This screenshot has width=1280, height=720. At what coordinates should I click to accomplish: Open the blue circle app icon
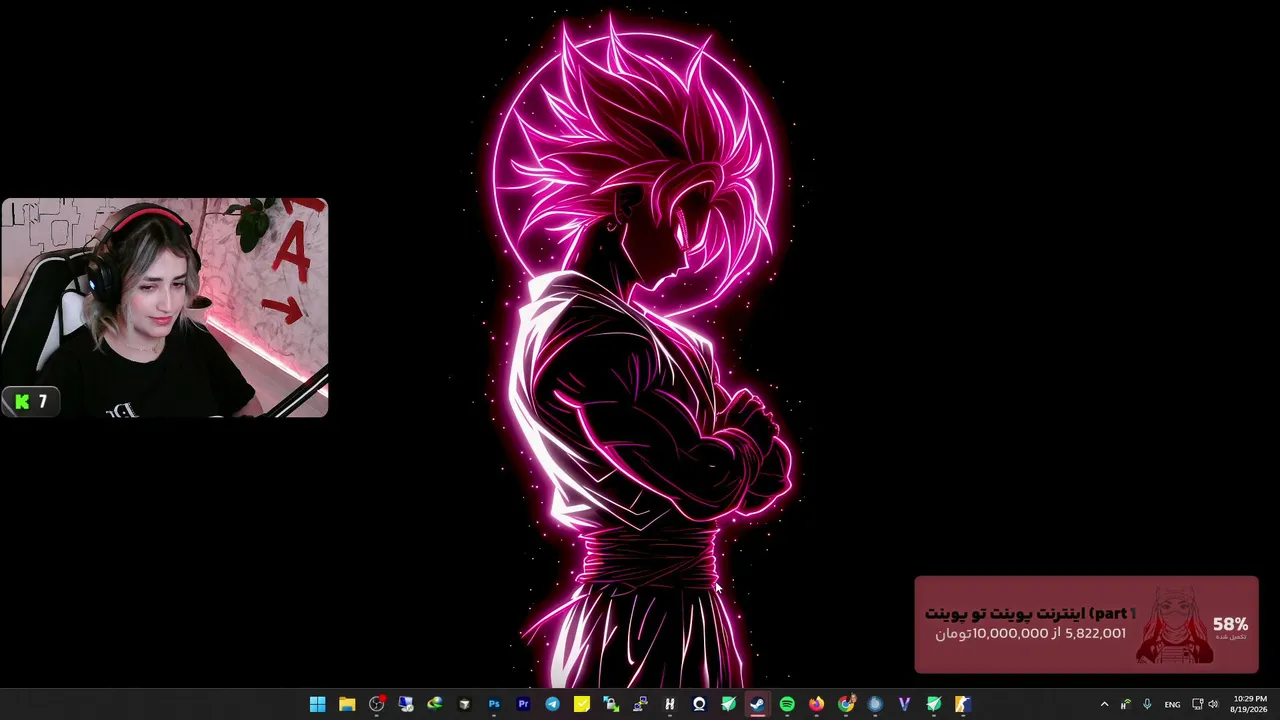[875, 704]
